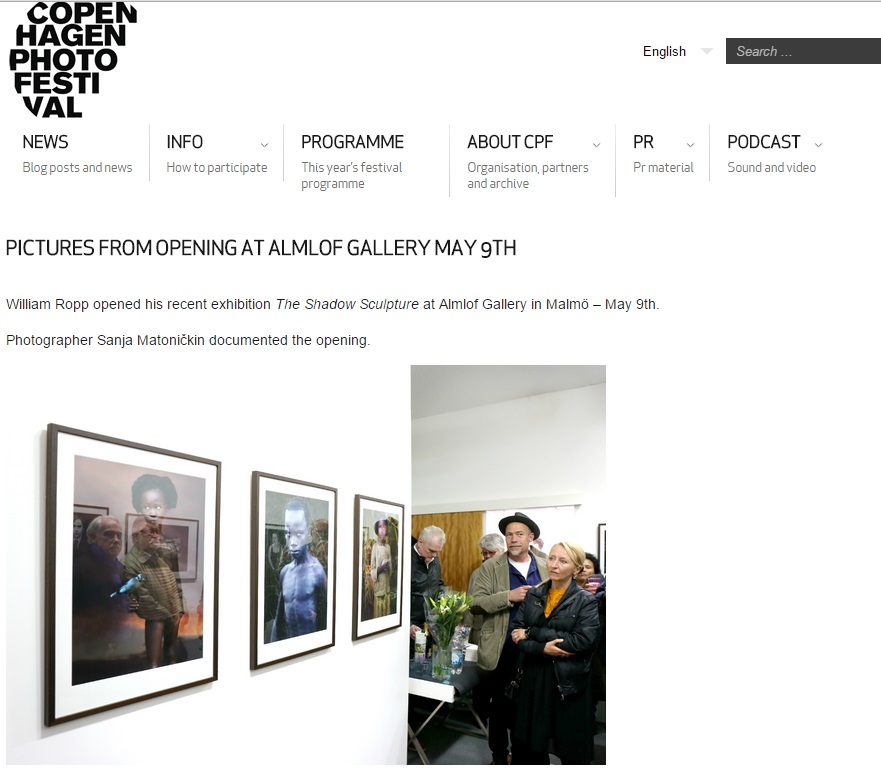Screen dimensions: 881x771
Task: Click the Copenhagen Photo Festival logo
Action: 73,60
